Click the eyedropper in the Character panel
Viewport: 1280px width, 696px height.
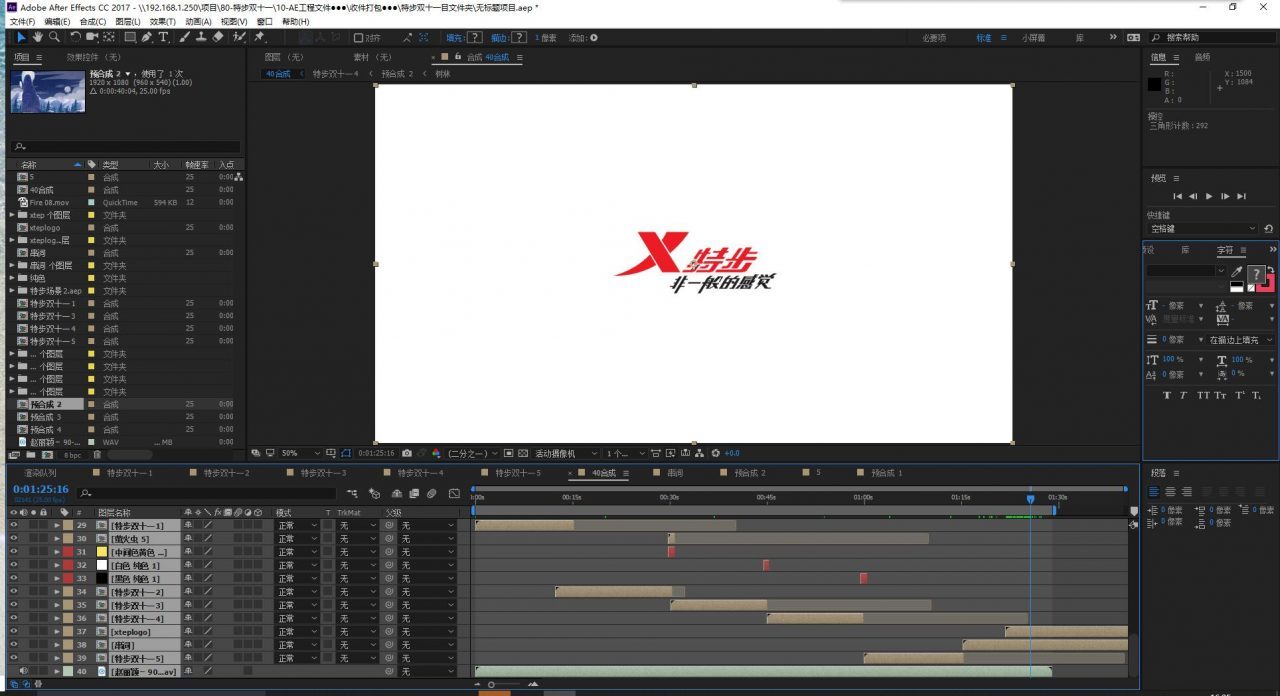point(1236,271)
